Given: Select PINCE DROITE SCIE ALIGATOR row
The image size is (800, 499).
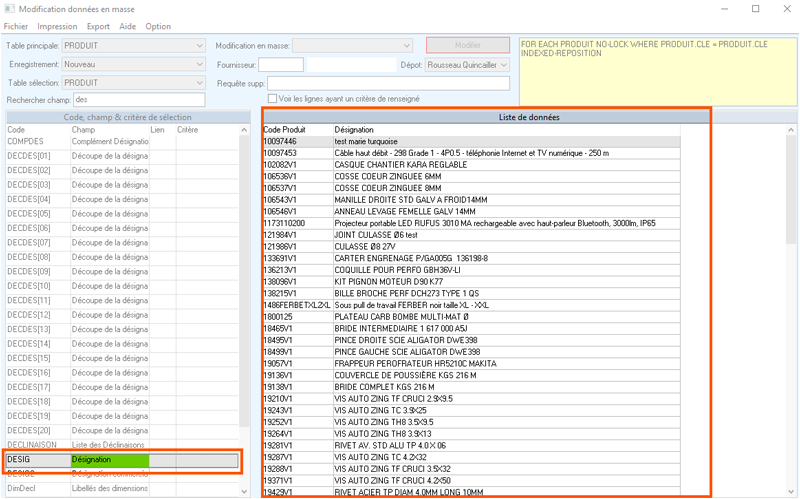Looking at the screenshot, I should (x=471, y=340).
